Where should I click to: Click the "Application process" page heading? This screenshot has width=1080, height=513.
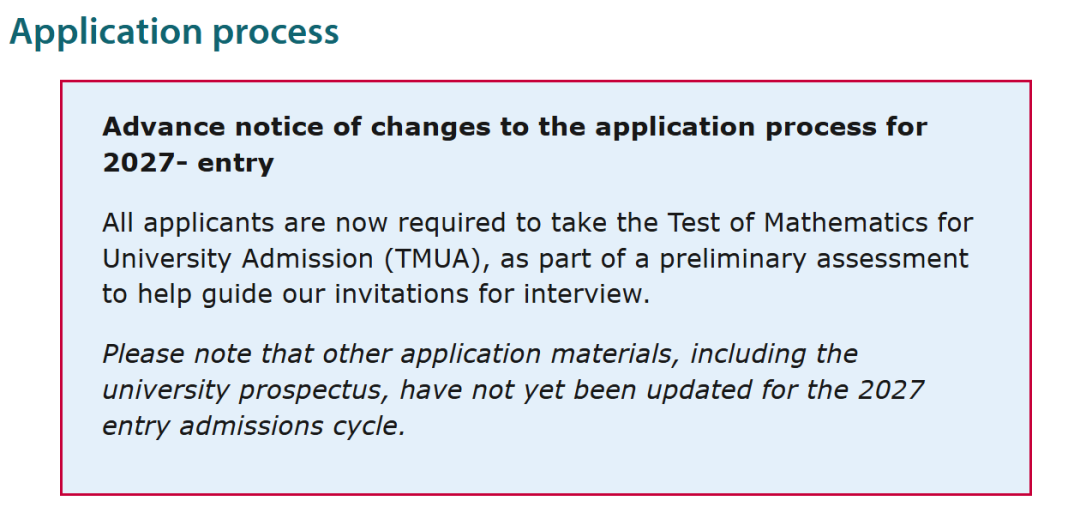174,32
